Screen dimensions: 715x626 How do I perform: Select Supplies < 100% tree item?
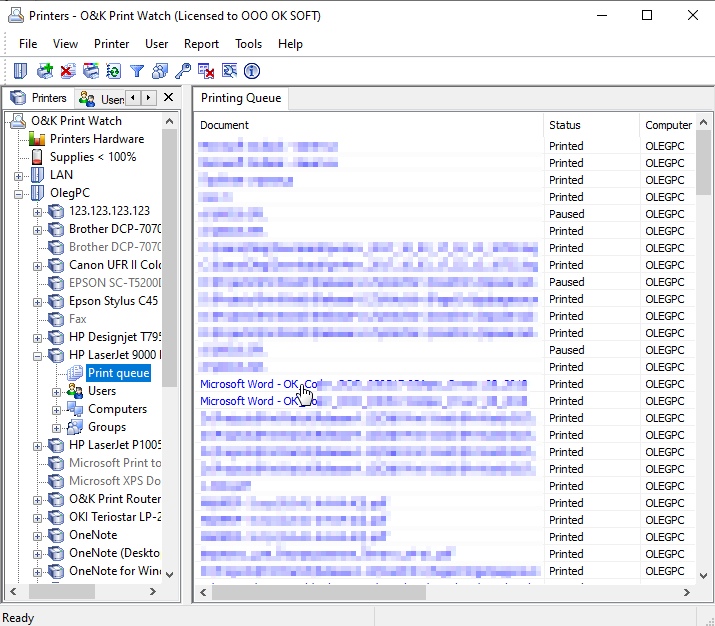click(x=92, y=157)
